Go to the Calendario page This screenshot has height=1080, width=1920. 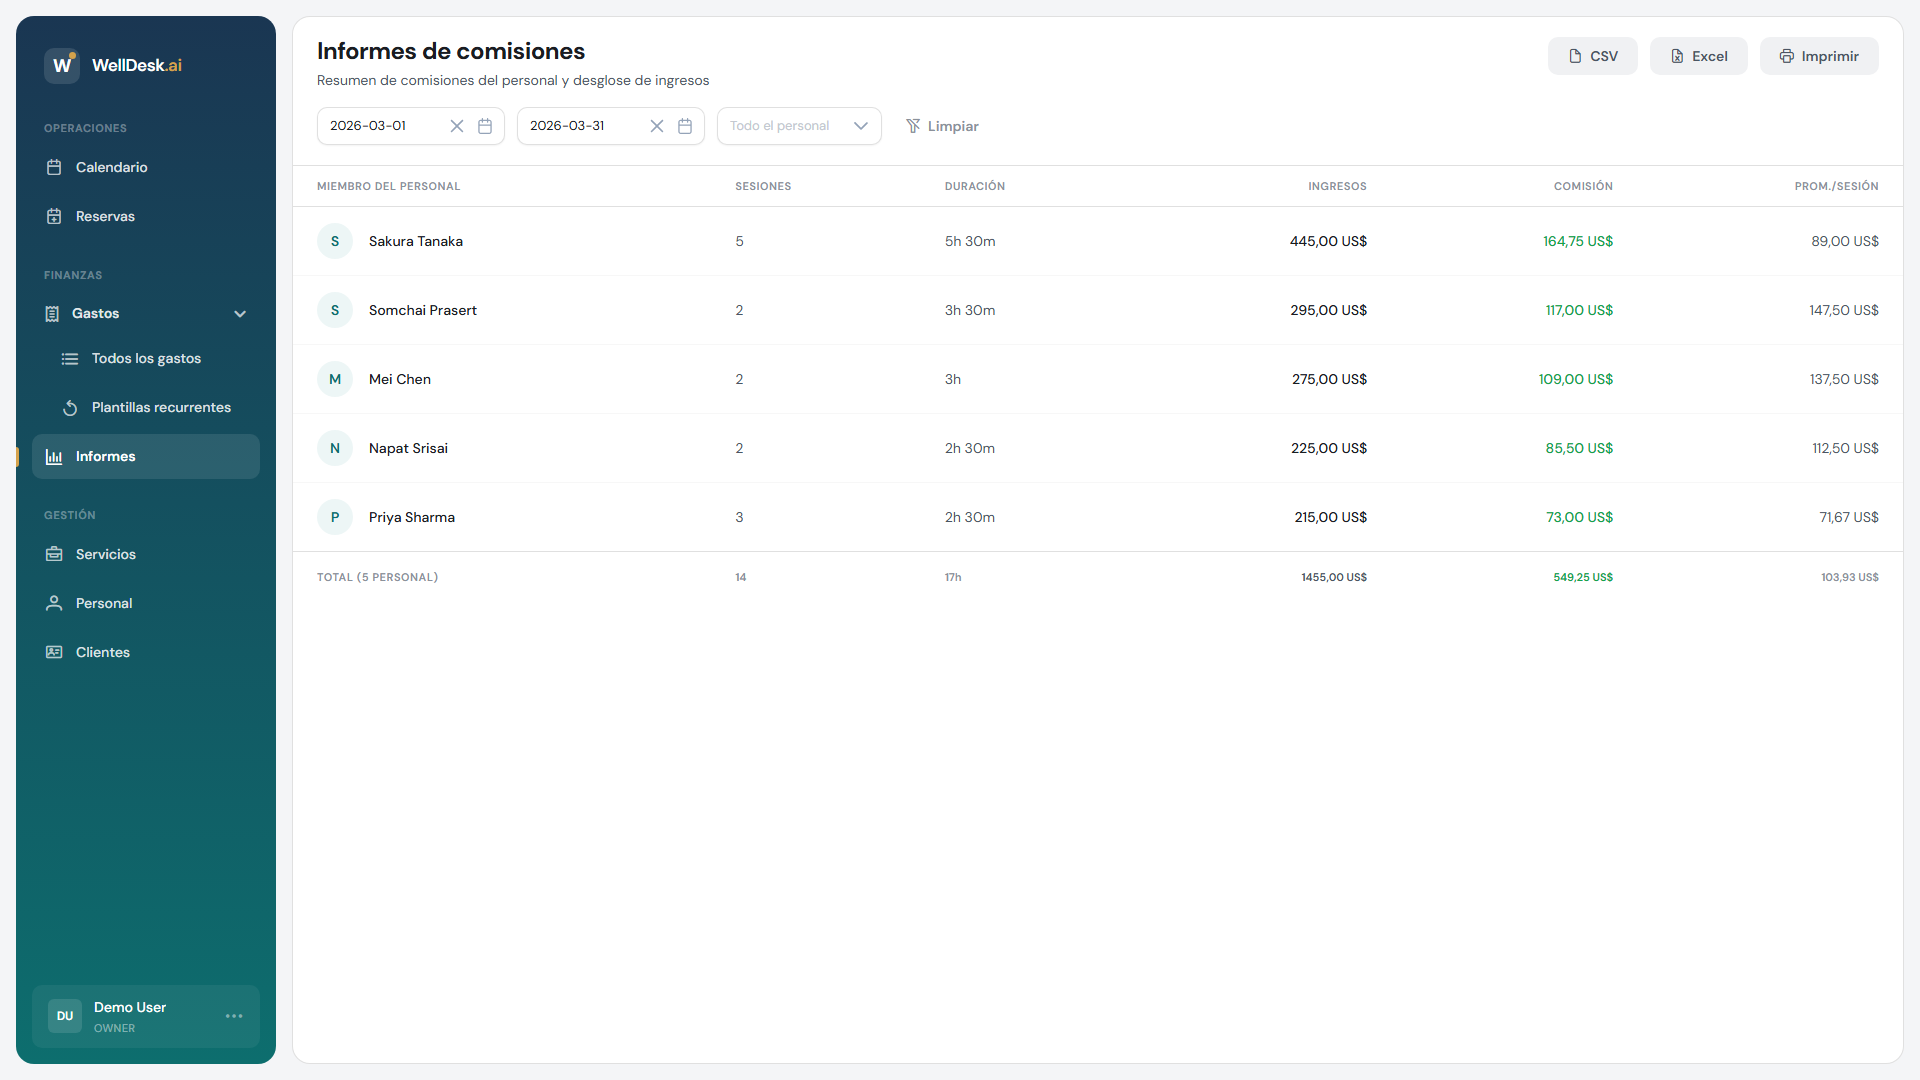(x=112, y=167)
